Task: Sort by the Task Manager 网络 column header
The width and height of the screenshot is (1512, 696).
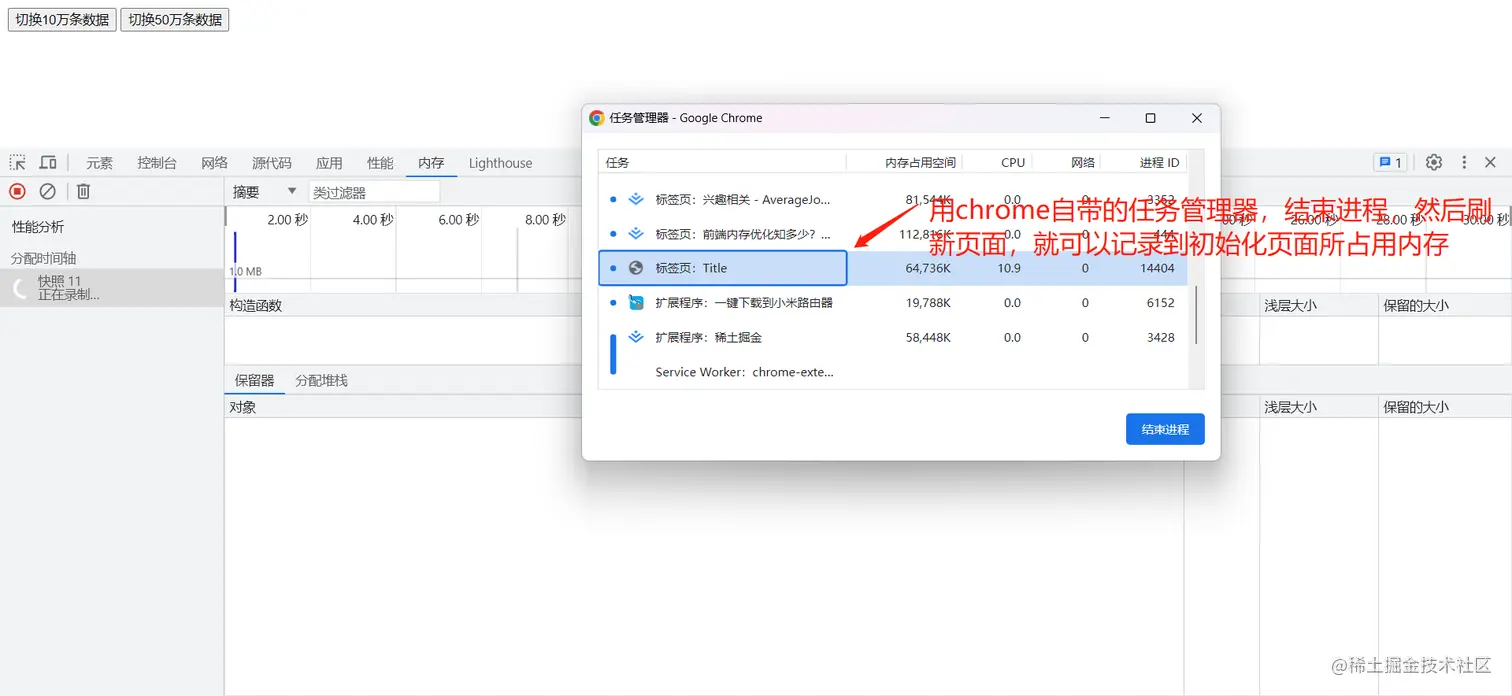Action: point(1066,162)
